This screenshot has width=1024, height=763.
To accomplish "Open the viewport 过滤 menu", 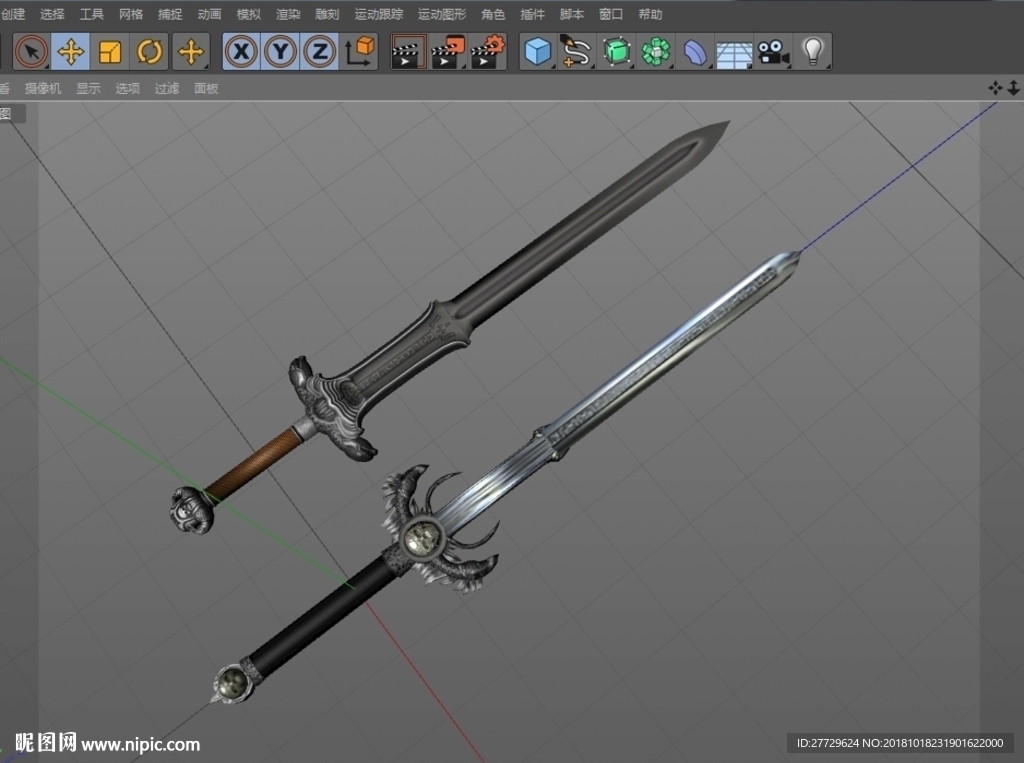I will click(x=167, y=88).
